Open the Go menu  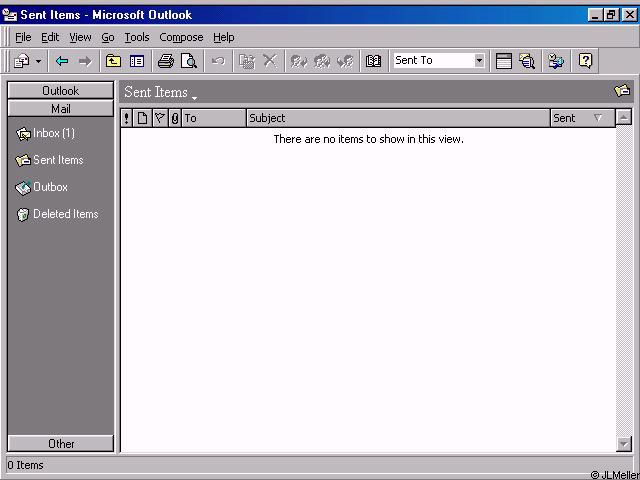click(x=108, y=37)
